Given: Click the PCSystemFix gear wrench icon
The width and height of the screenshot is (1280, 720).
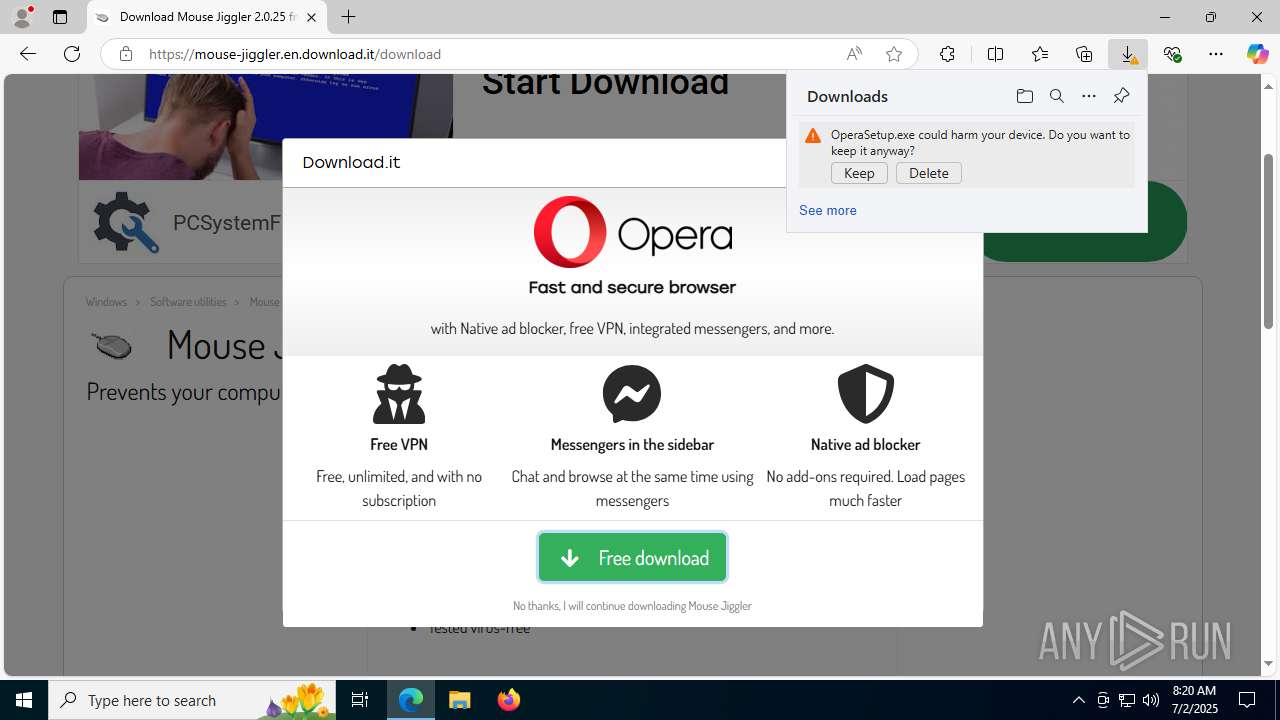Looking at the screenshot, I should (x=125, y=222).
